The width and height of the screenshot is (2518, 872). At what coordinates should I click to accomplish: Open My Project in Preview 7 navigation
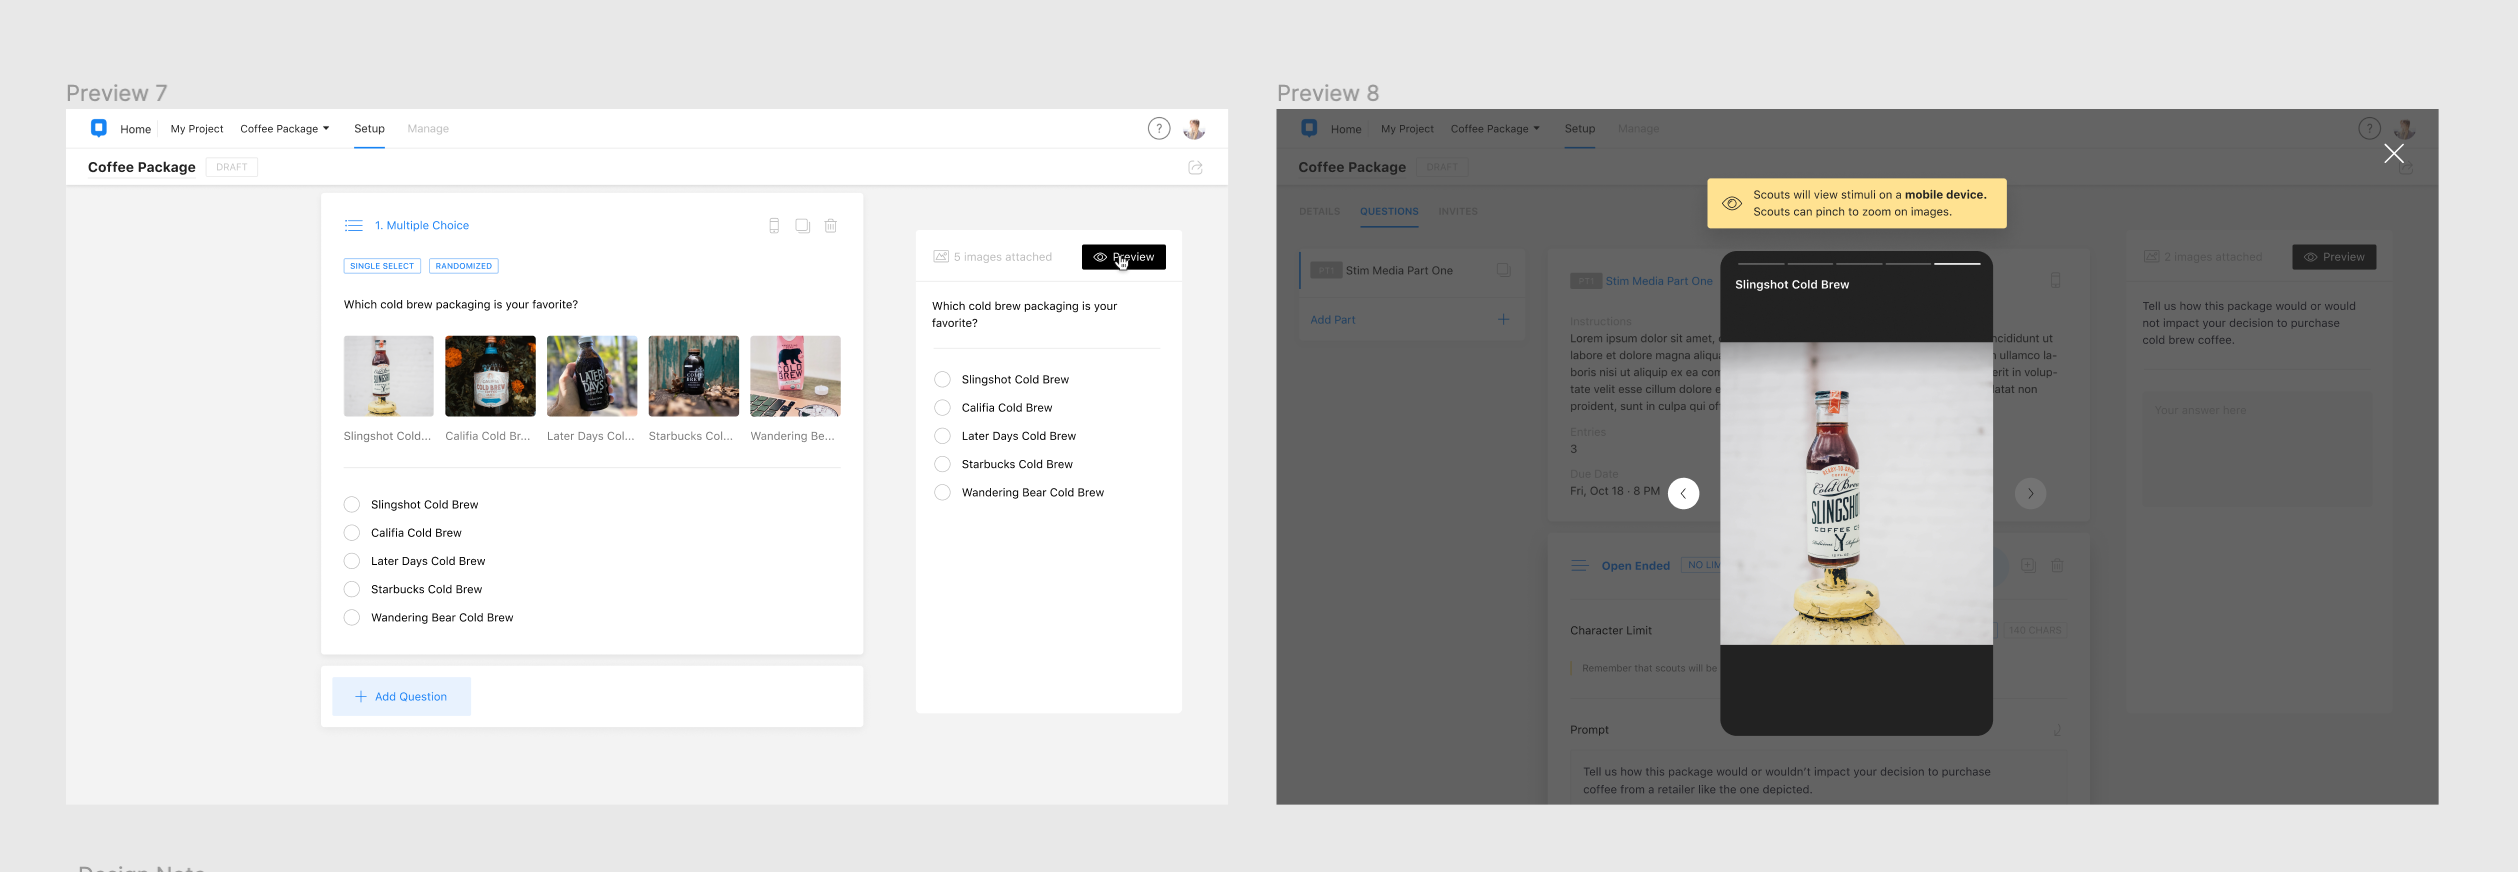(197, 129)
